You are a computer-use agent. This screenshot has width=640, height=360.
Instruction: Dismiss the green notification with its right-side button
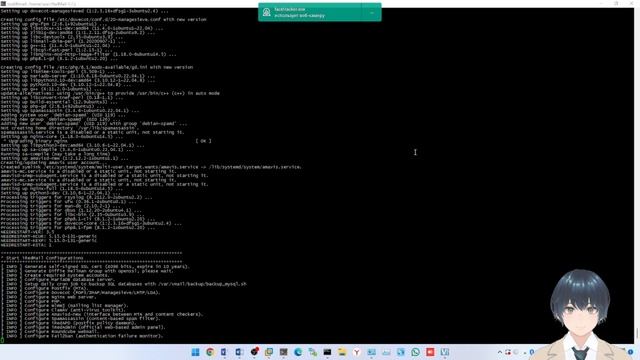pyautogui.click(x=371, y=12)
